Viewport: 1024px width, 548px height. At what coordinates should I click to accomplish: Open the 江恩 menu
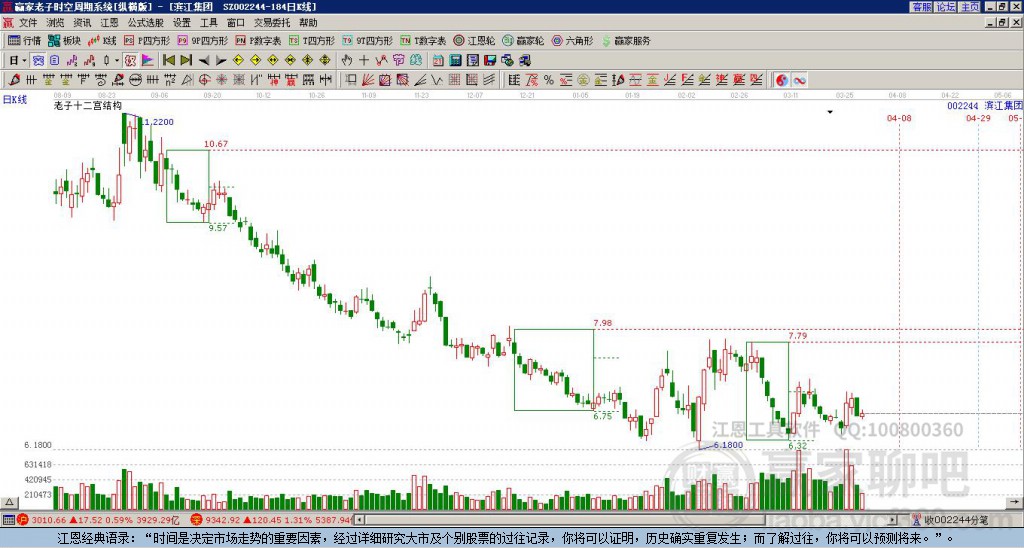[109, 23]
